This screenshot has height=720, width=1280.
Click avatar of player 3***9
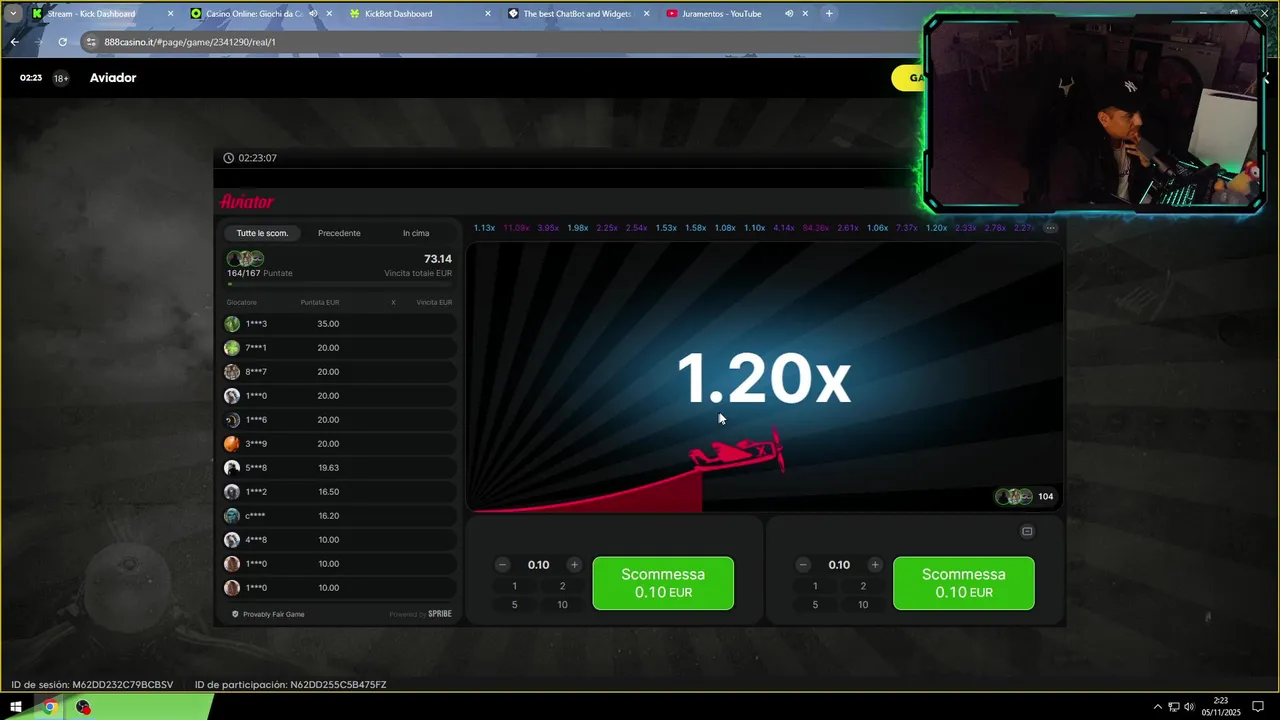232,444
